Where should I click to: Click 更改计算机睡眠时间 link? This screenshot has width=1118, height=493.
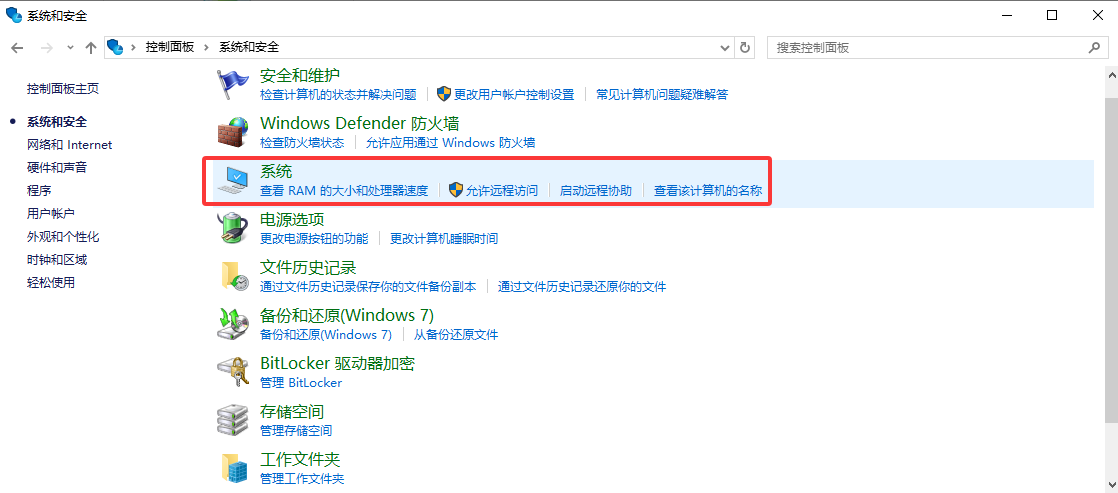click(444, 238)
